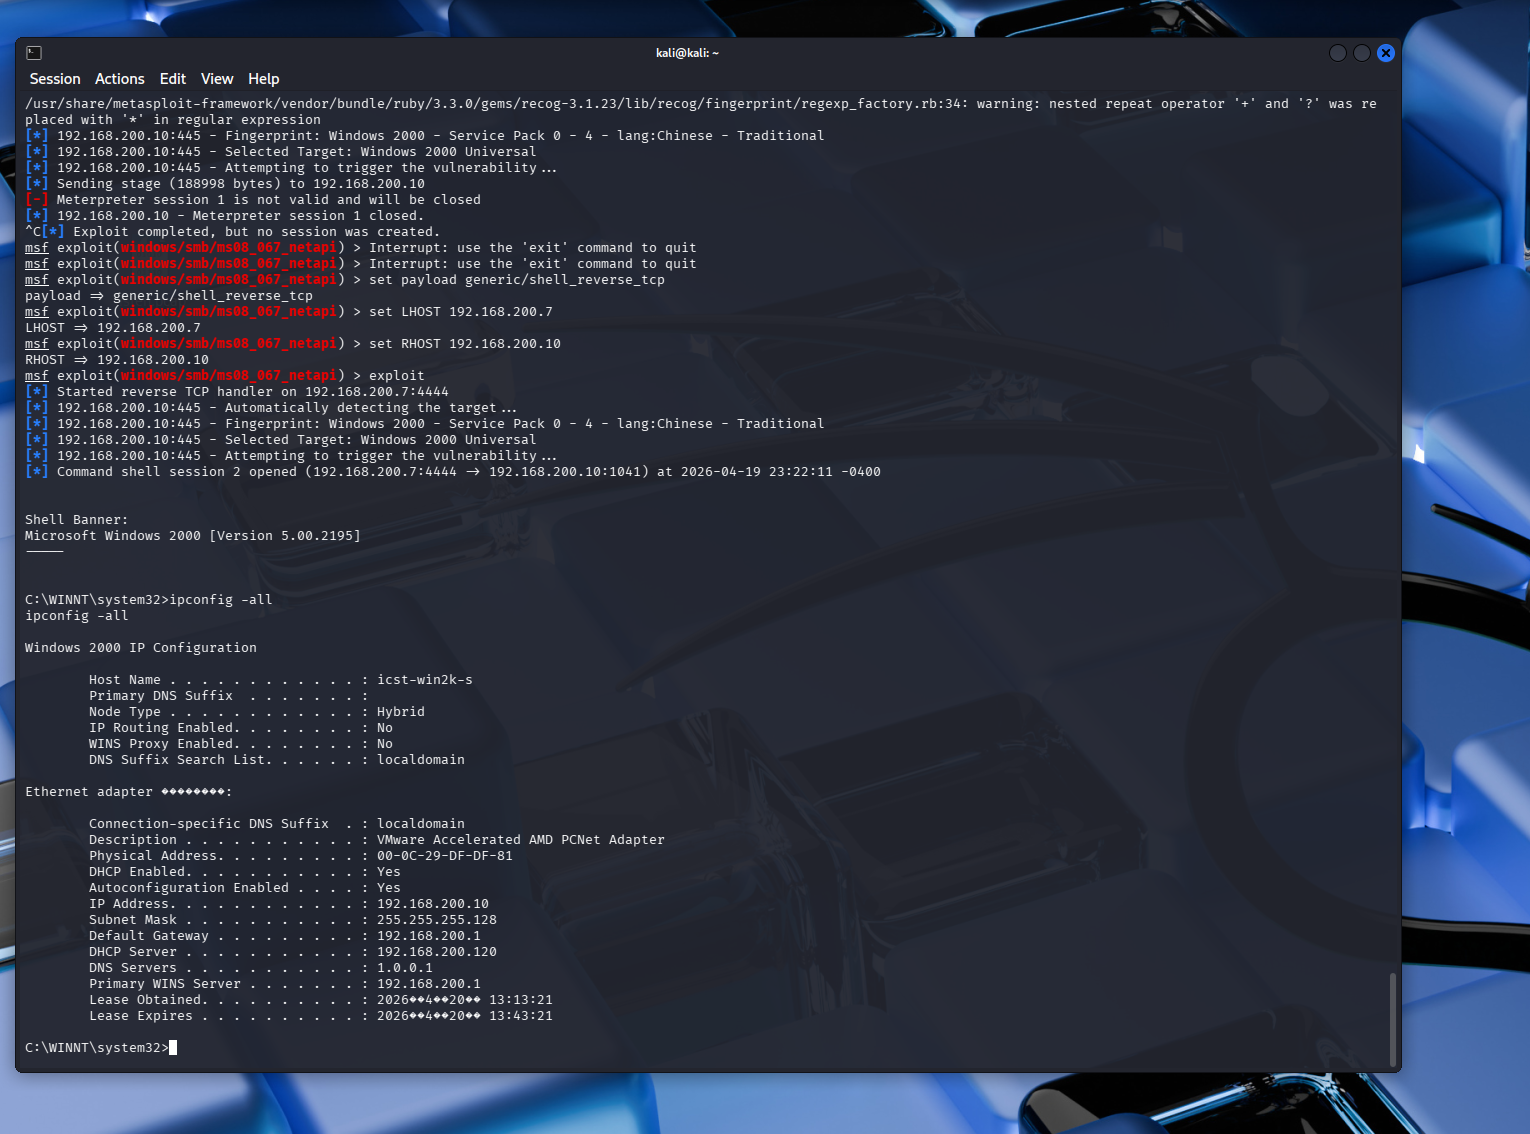
Task: Click the physical address 00-0C-29-DF-DF-81
Action: click(x=445, y=856)
